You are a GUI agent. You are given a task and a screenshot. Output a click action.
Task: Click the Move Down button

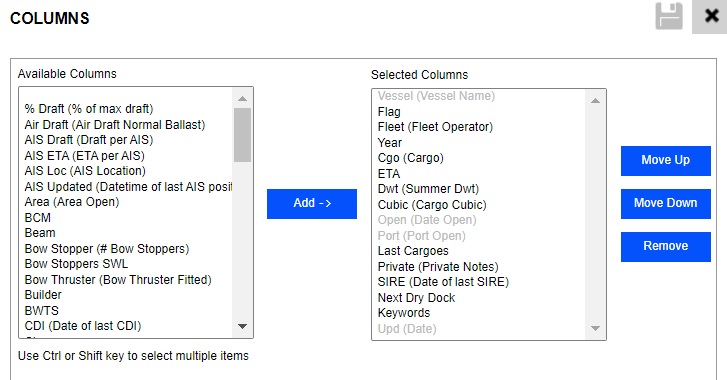point(666,203)
